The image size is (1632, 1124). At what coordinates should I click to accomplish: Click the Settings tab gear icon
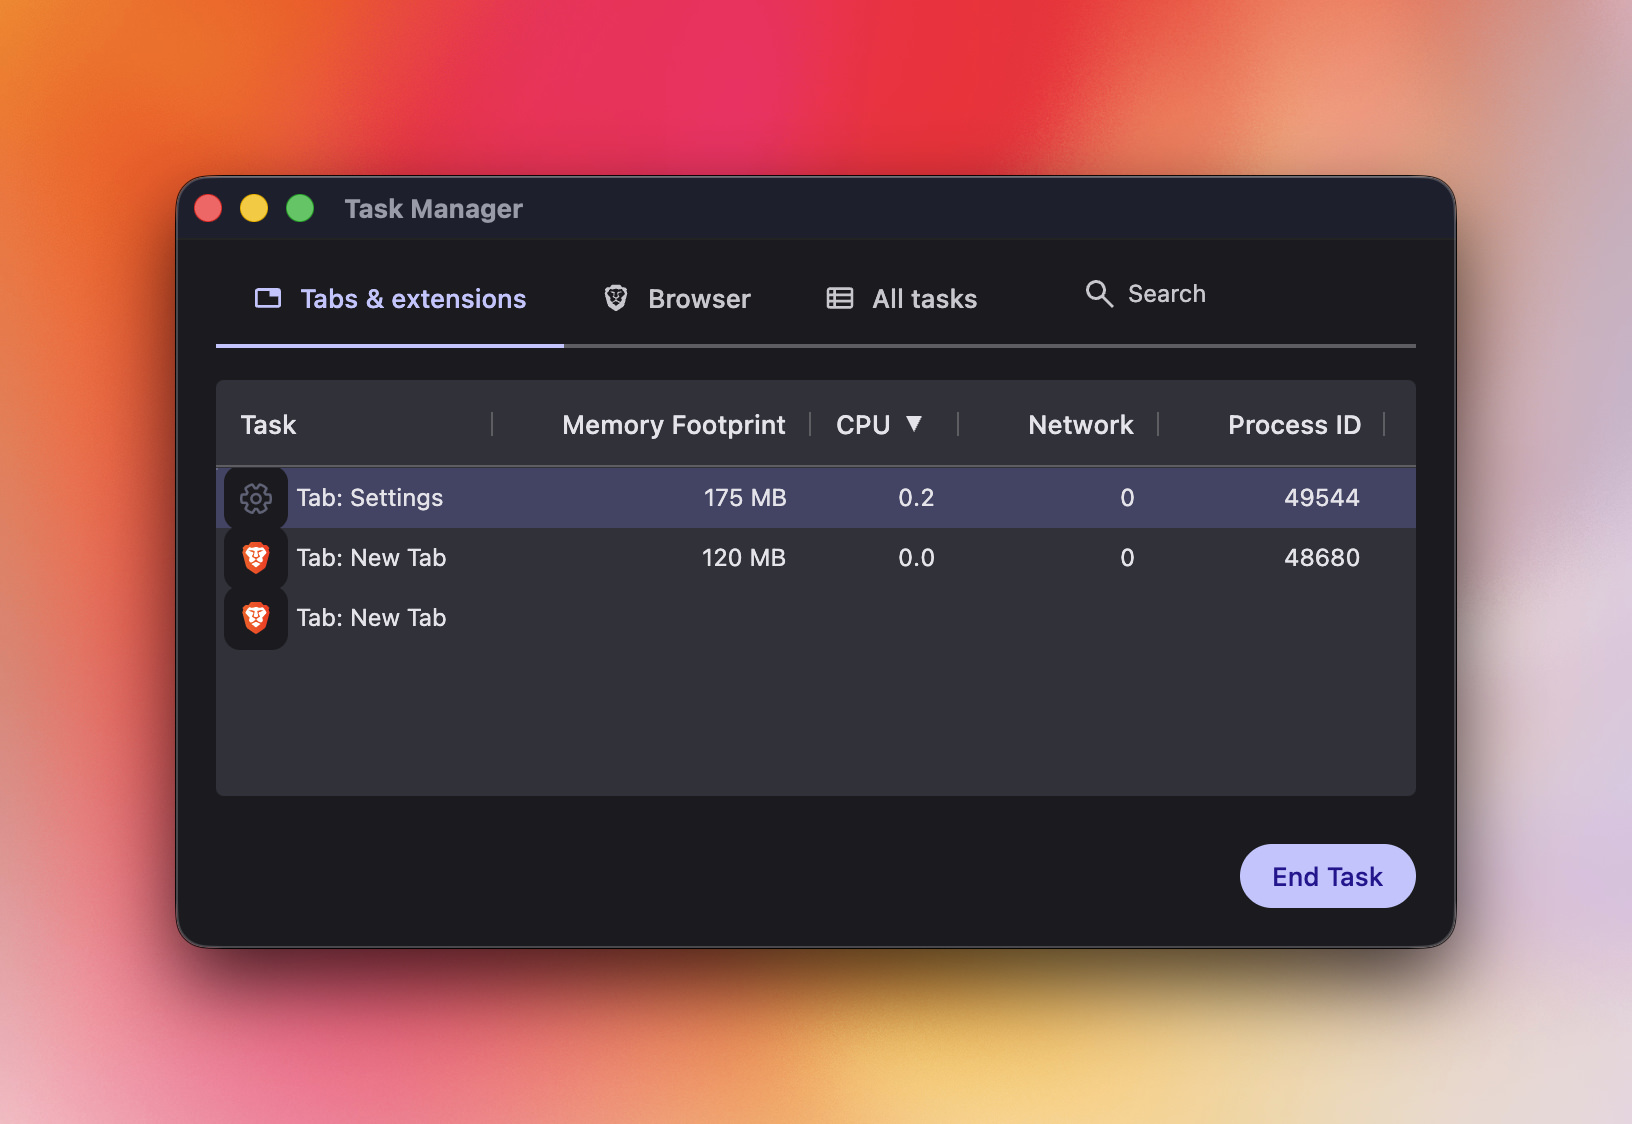255,497
